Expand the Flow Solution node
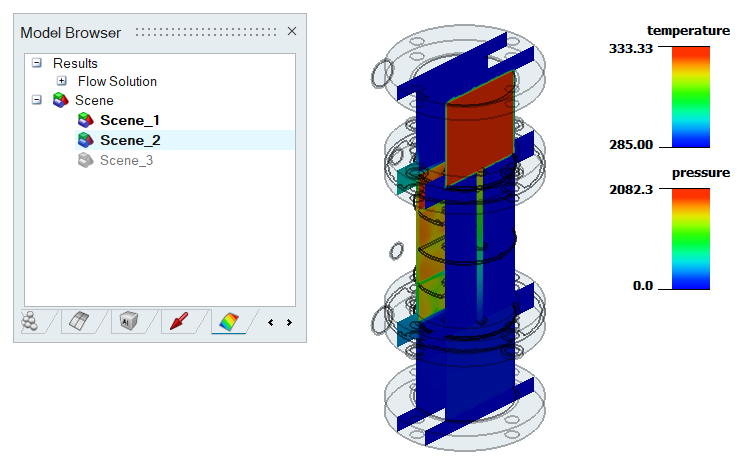The width and height of the screenshot is (756, 469). [x=62, y=81]
